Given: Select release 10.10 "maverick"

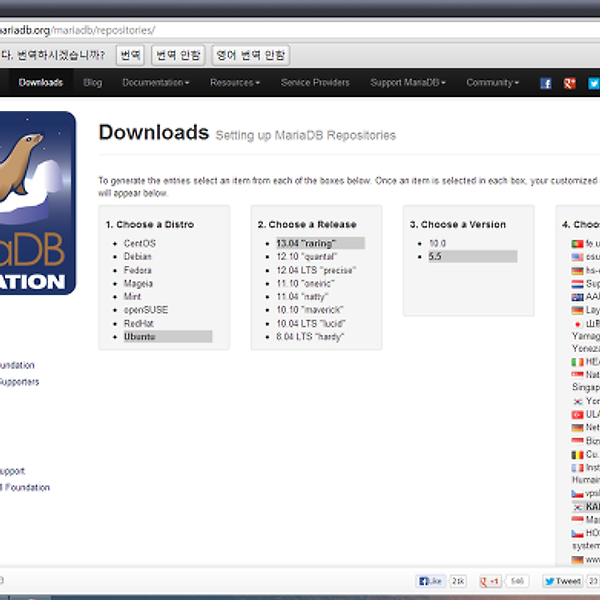Looking at the screenshot, I should coord(310,310).
